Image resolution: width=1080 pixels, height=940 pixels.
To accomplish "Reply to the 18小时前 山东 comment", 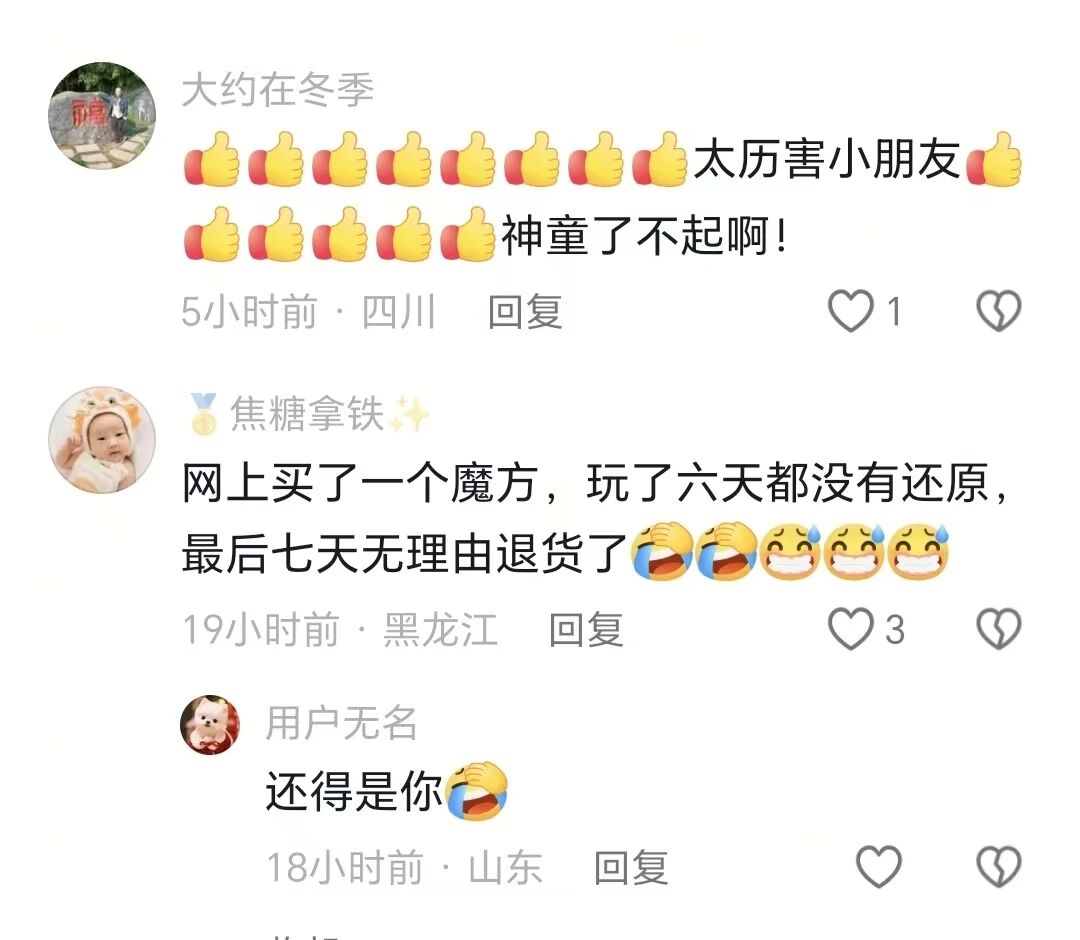I will 631,867.
